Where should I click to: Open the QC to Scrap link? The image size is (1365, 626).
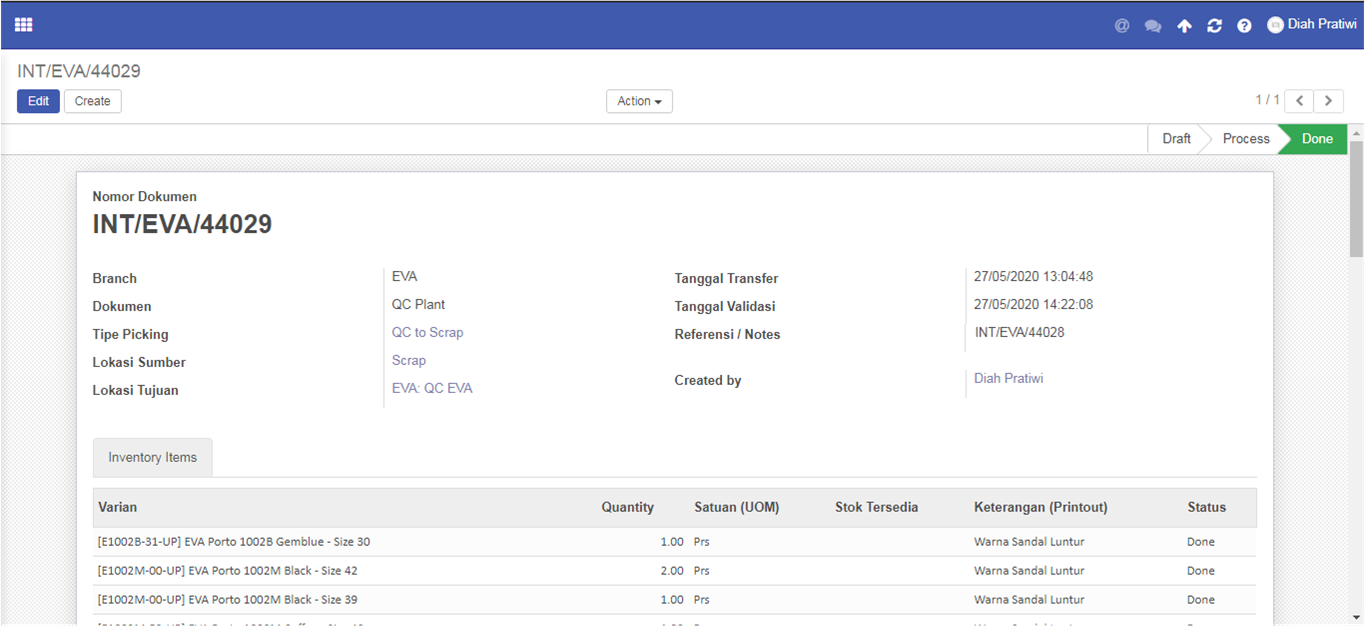click(x=427, y=332)
